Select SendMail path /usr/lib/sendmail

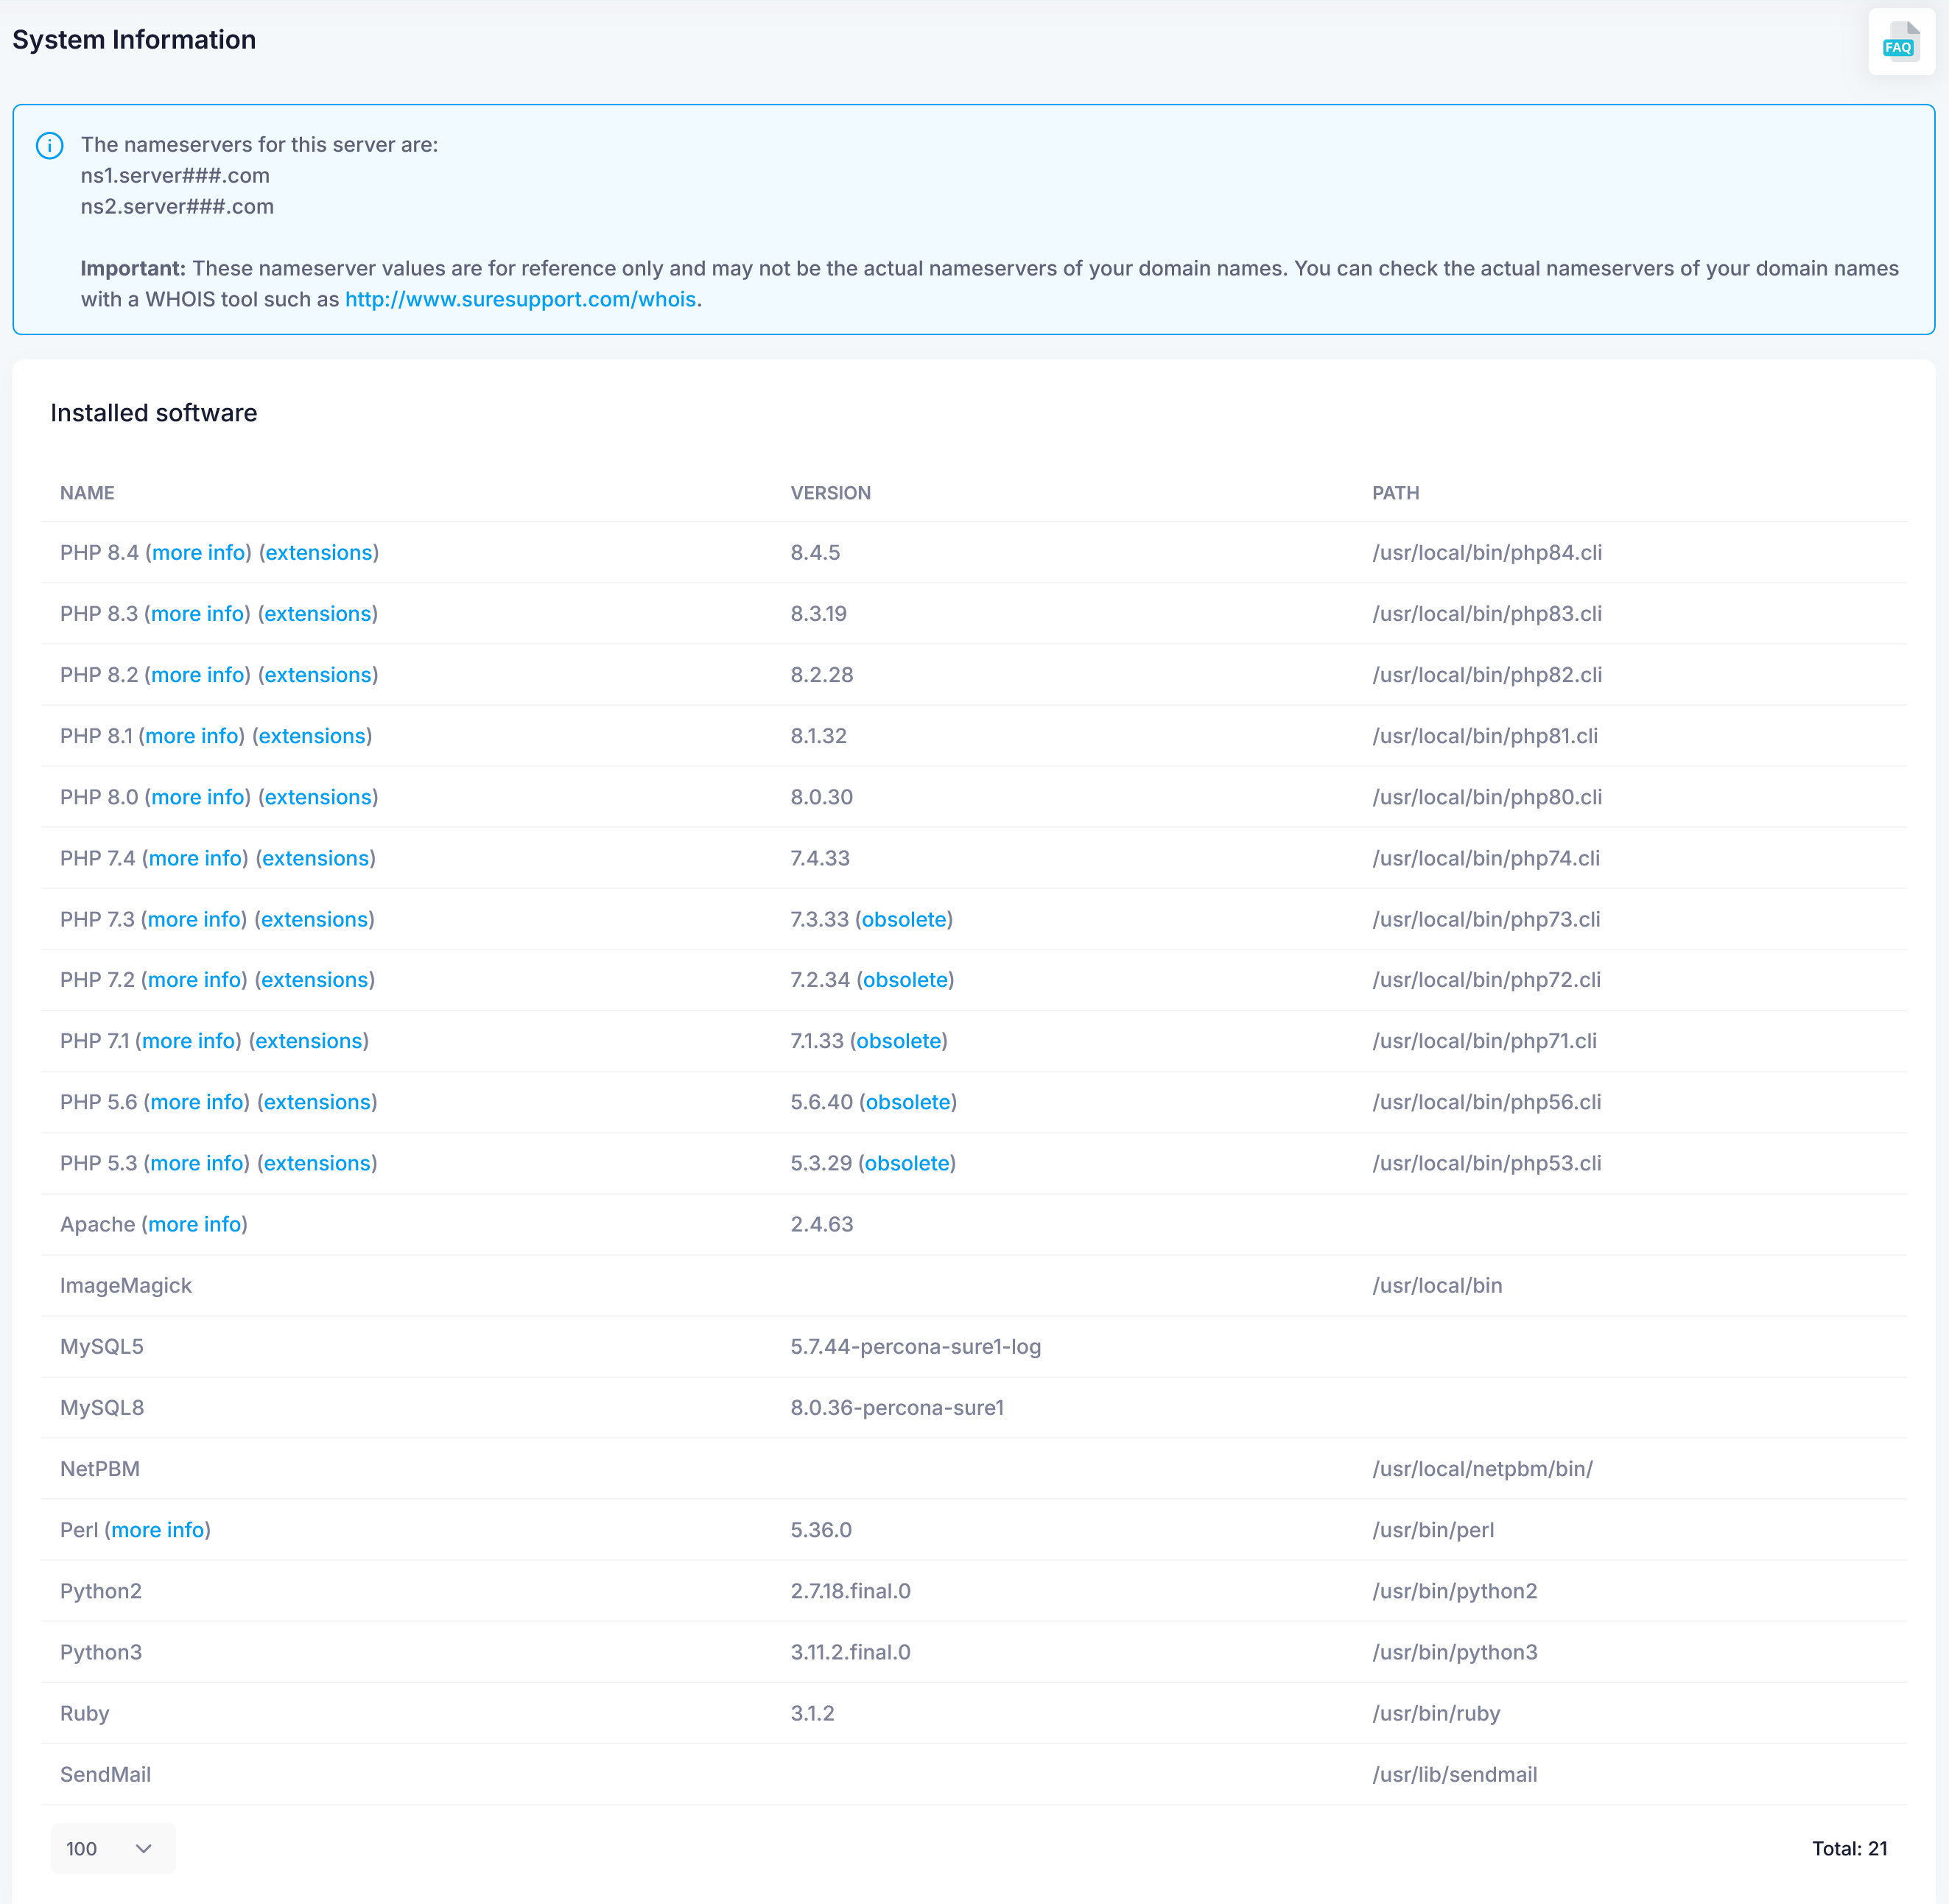click(1454, 1773)
